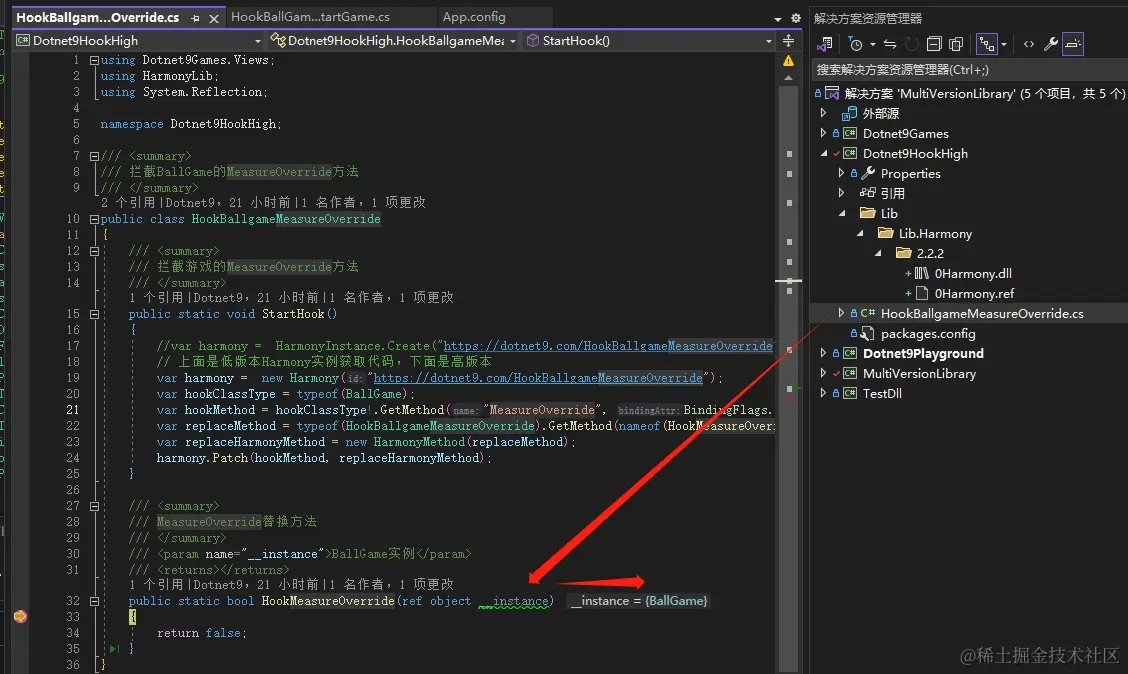Click CodeLens references above HookMeasureOverride method
This screenshot has width=1128, height=674.
click(x=291, y=585)
